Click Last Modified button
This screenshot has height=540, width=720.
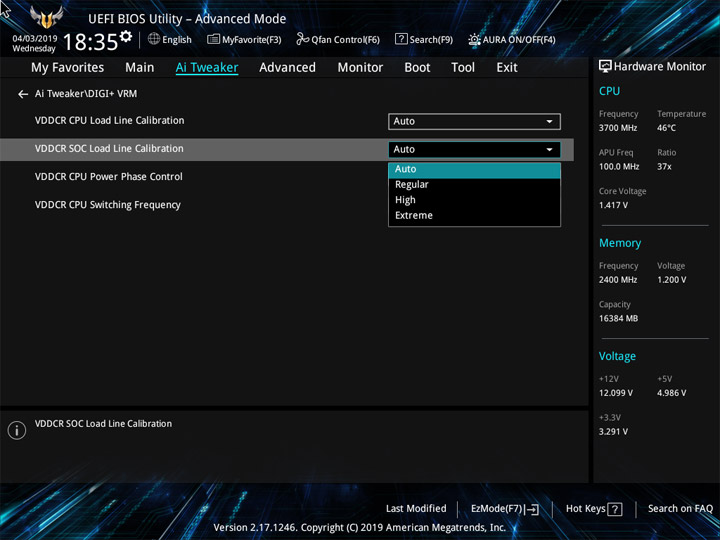pos(416,509)
